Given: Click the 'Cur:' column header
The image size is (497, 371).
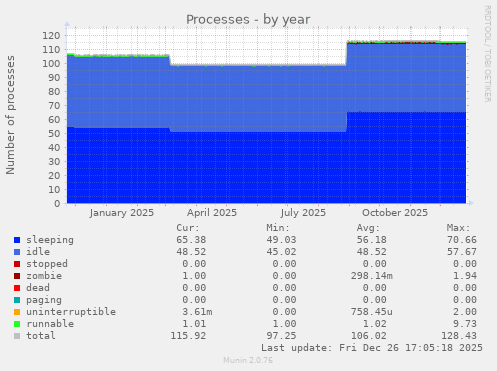Looking at the screenshot, I should click(188, 228).
